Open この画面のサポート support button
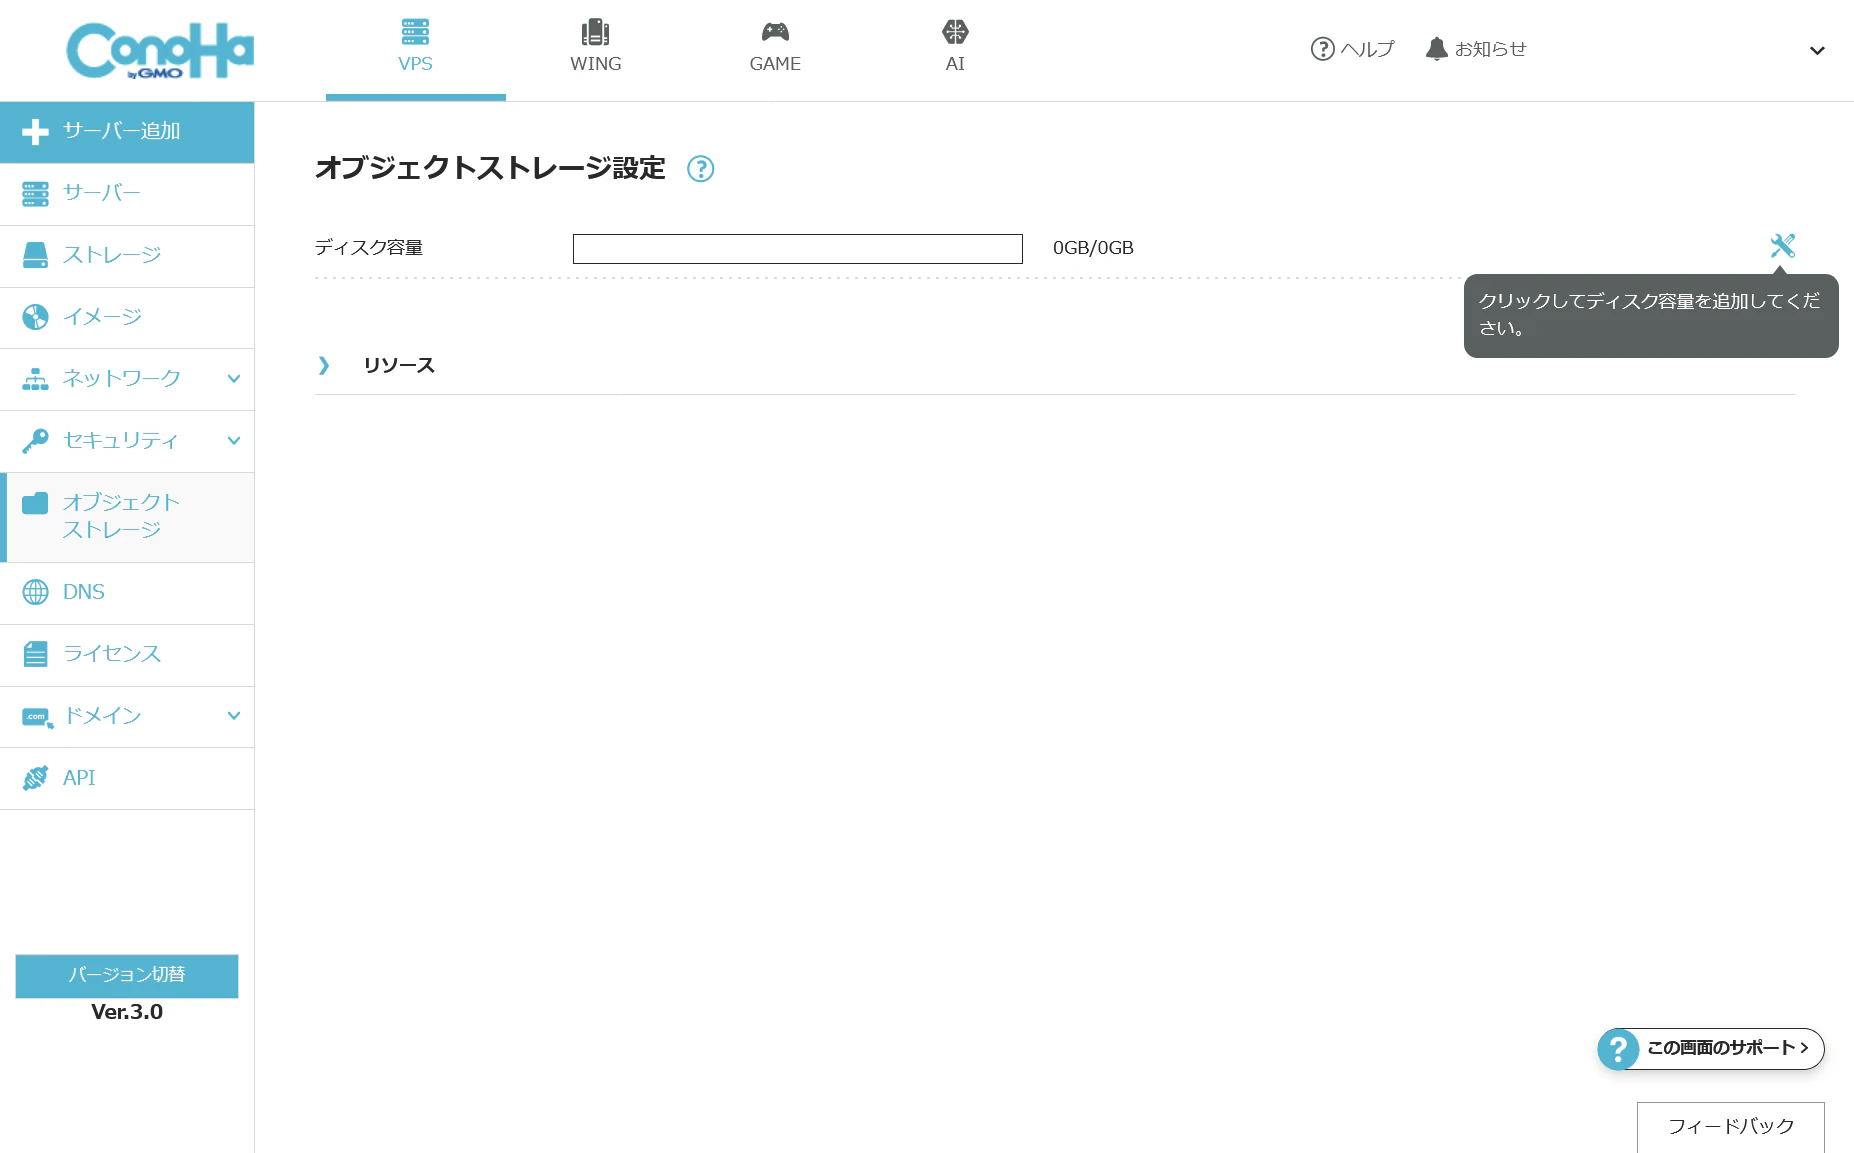 click(1710, 1049)
